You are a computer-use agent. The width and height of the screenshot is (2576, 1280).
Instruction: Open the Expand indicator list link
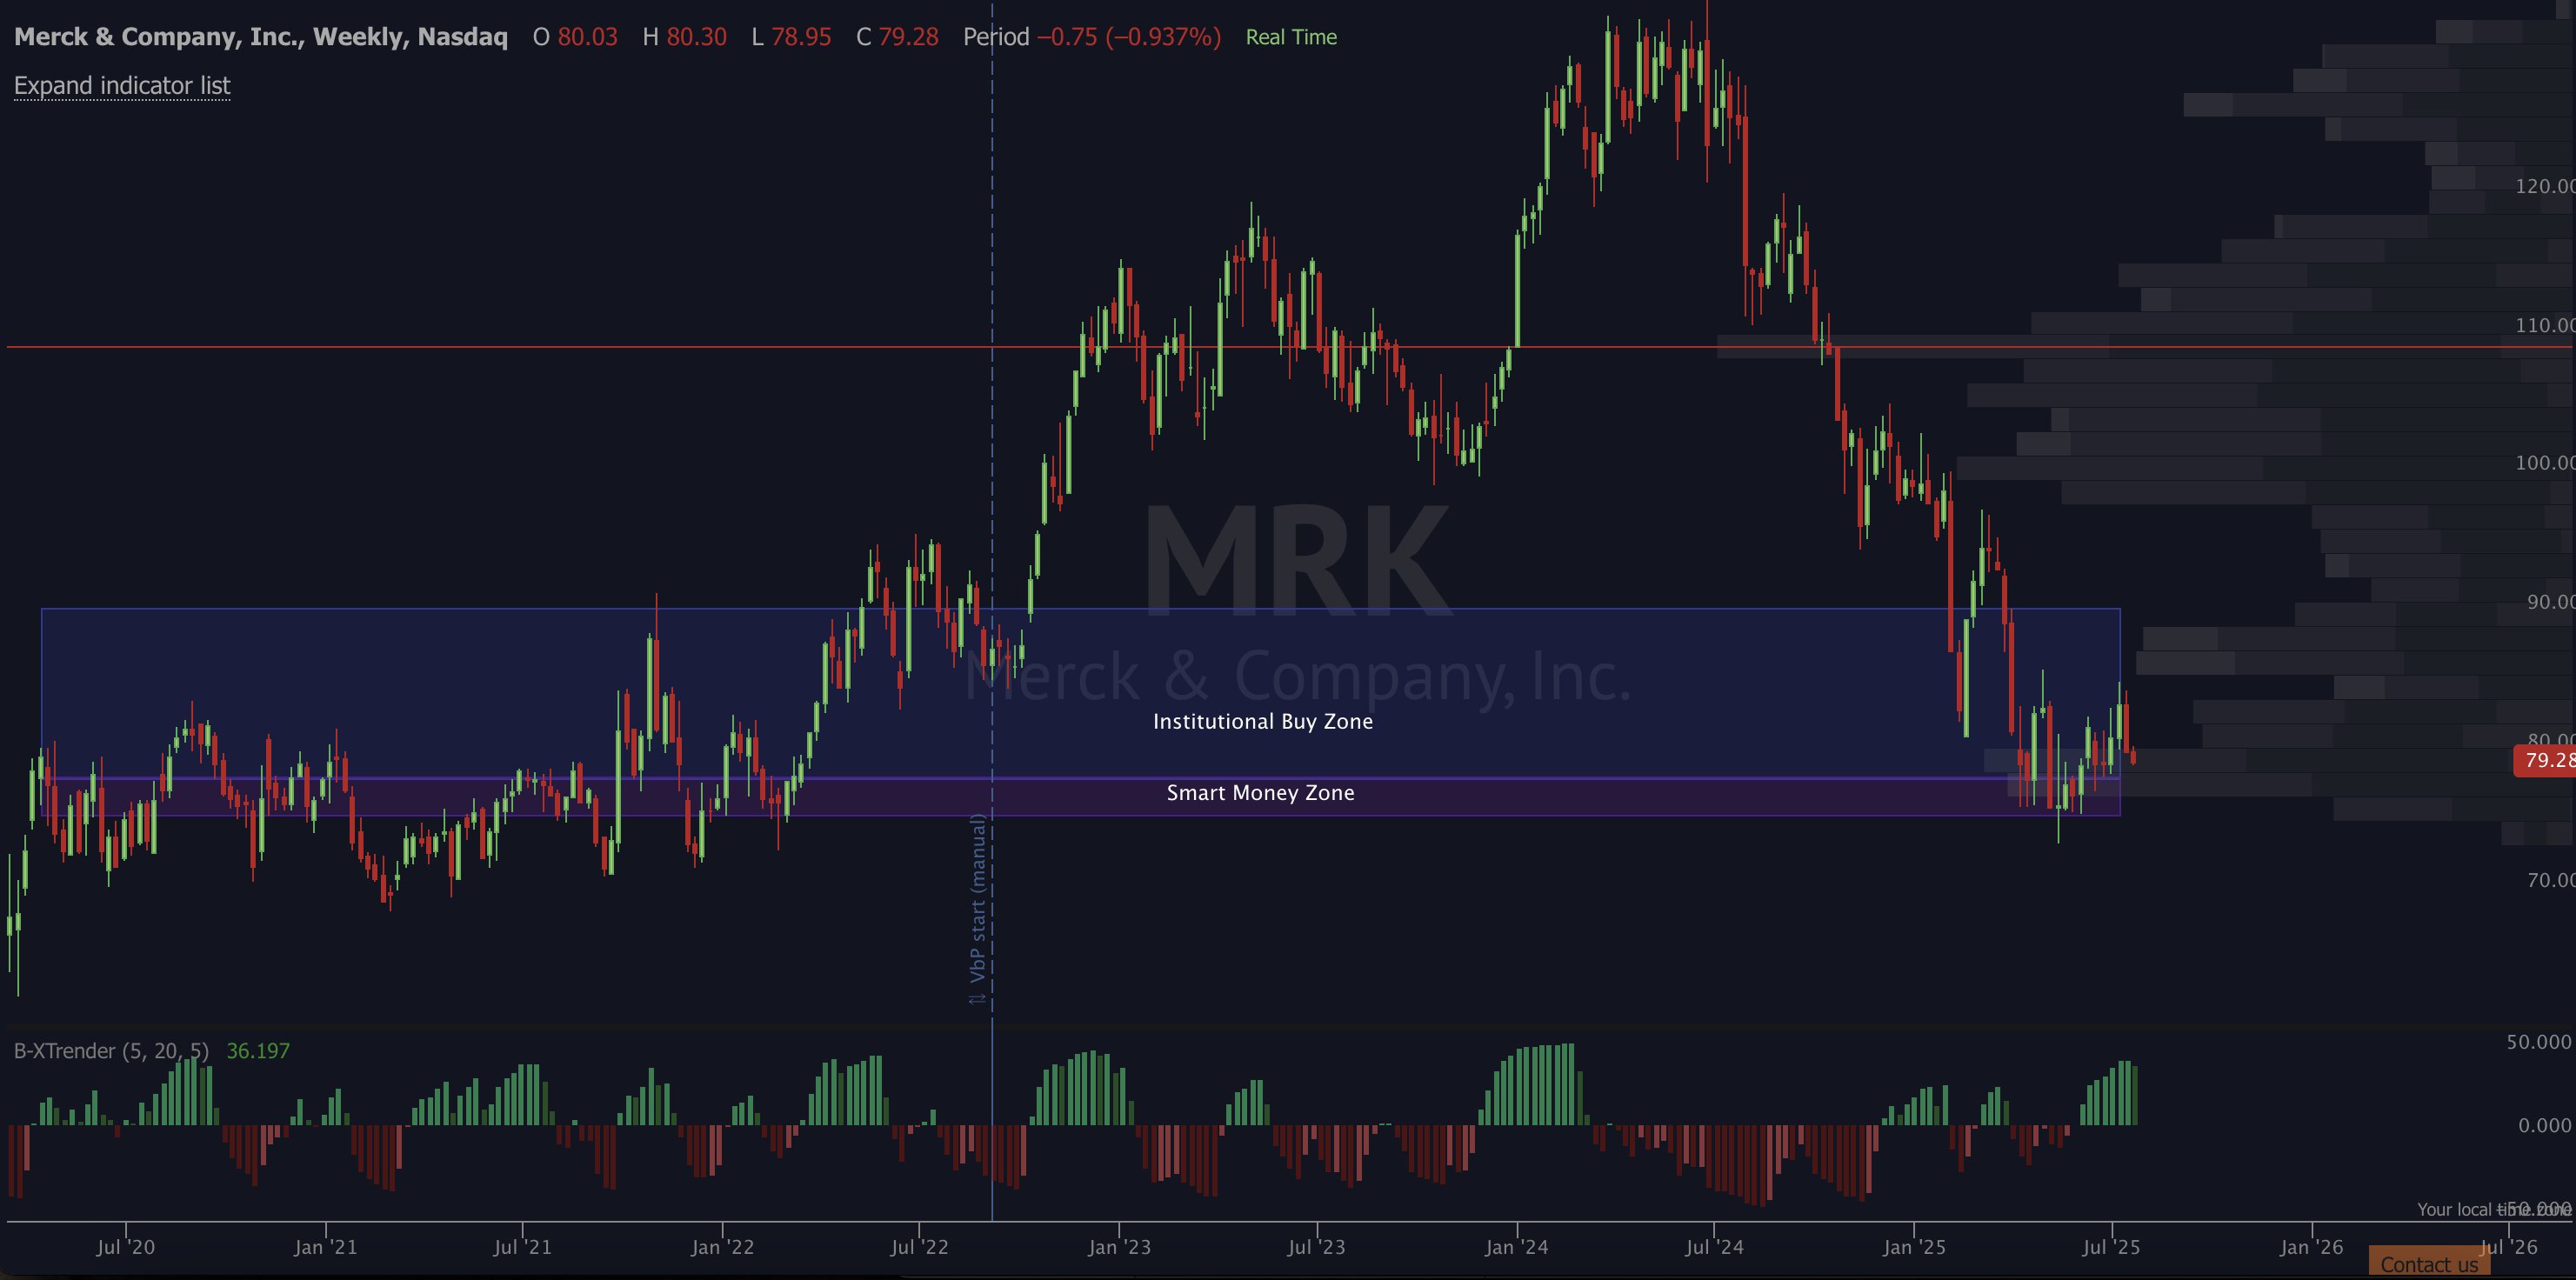[122, 86]
